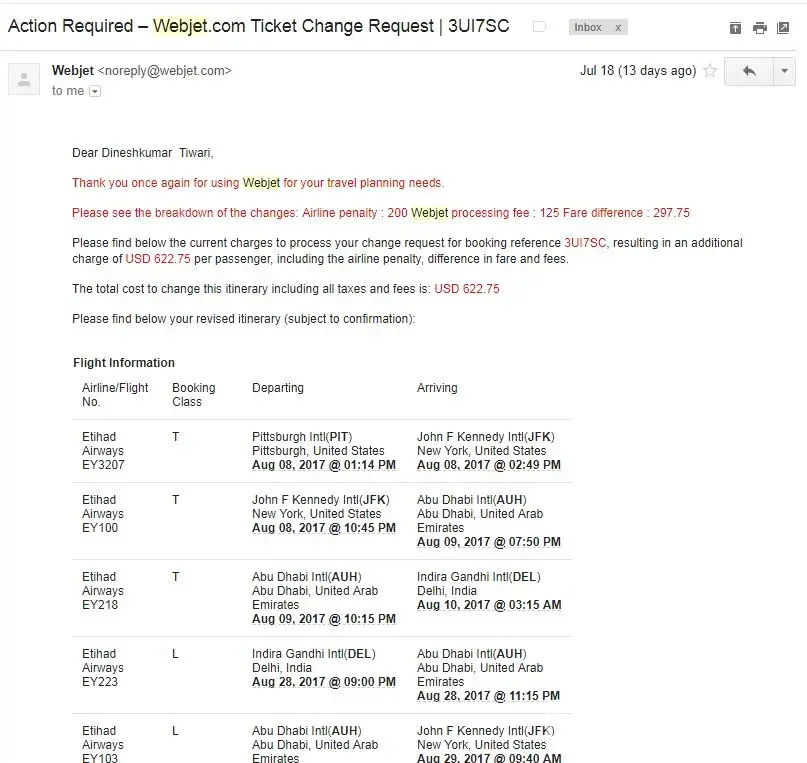Open the more options dropdown beside Reply

[x=785, y=71]
